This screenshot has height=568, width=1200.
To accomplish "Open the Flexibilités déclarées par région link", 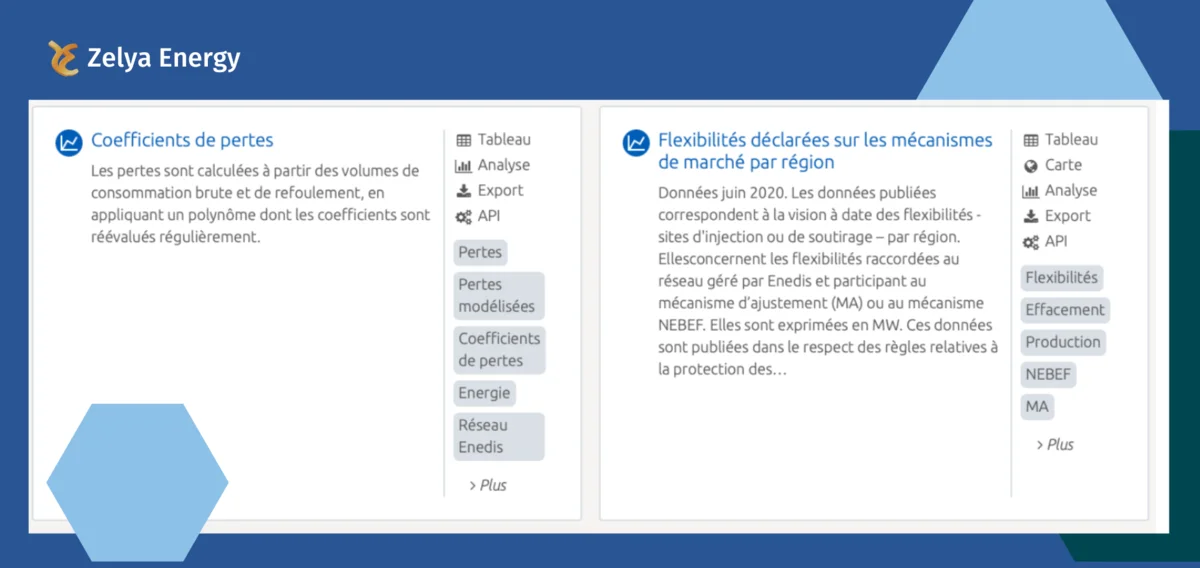I will 824,151.
